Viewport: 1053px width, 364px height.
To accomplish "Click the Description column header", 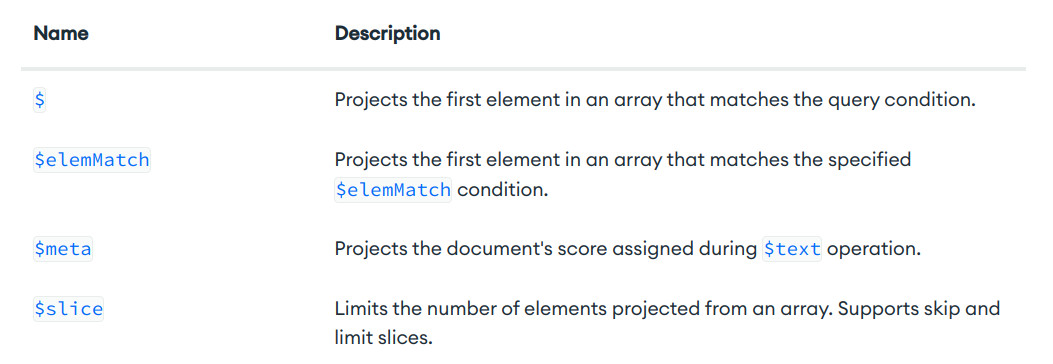I will point(387,33).
